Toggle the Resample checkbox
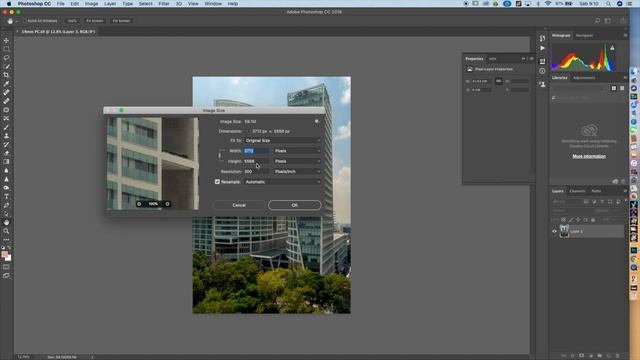Screen dimensions: 640x360 click(x=217, y=182)
